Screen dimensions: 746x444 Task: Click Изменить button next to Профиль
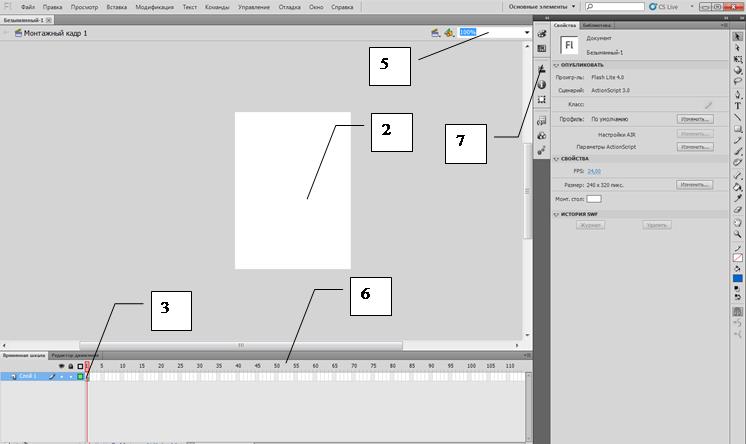(x=695, y=119)
